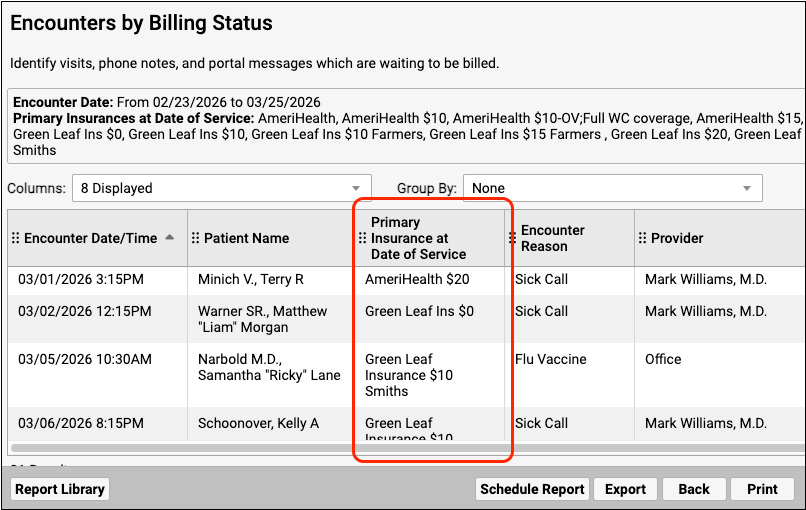The height and width of the screenshot is (510, 806).
Task: Click the horizontal scrollbar under the table
Action: pyautogui.click(x=400, y=448)
